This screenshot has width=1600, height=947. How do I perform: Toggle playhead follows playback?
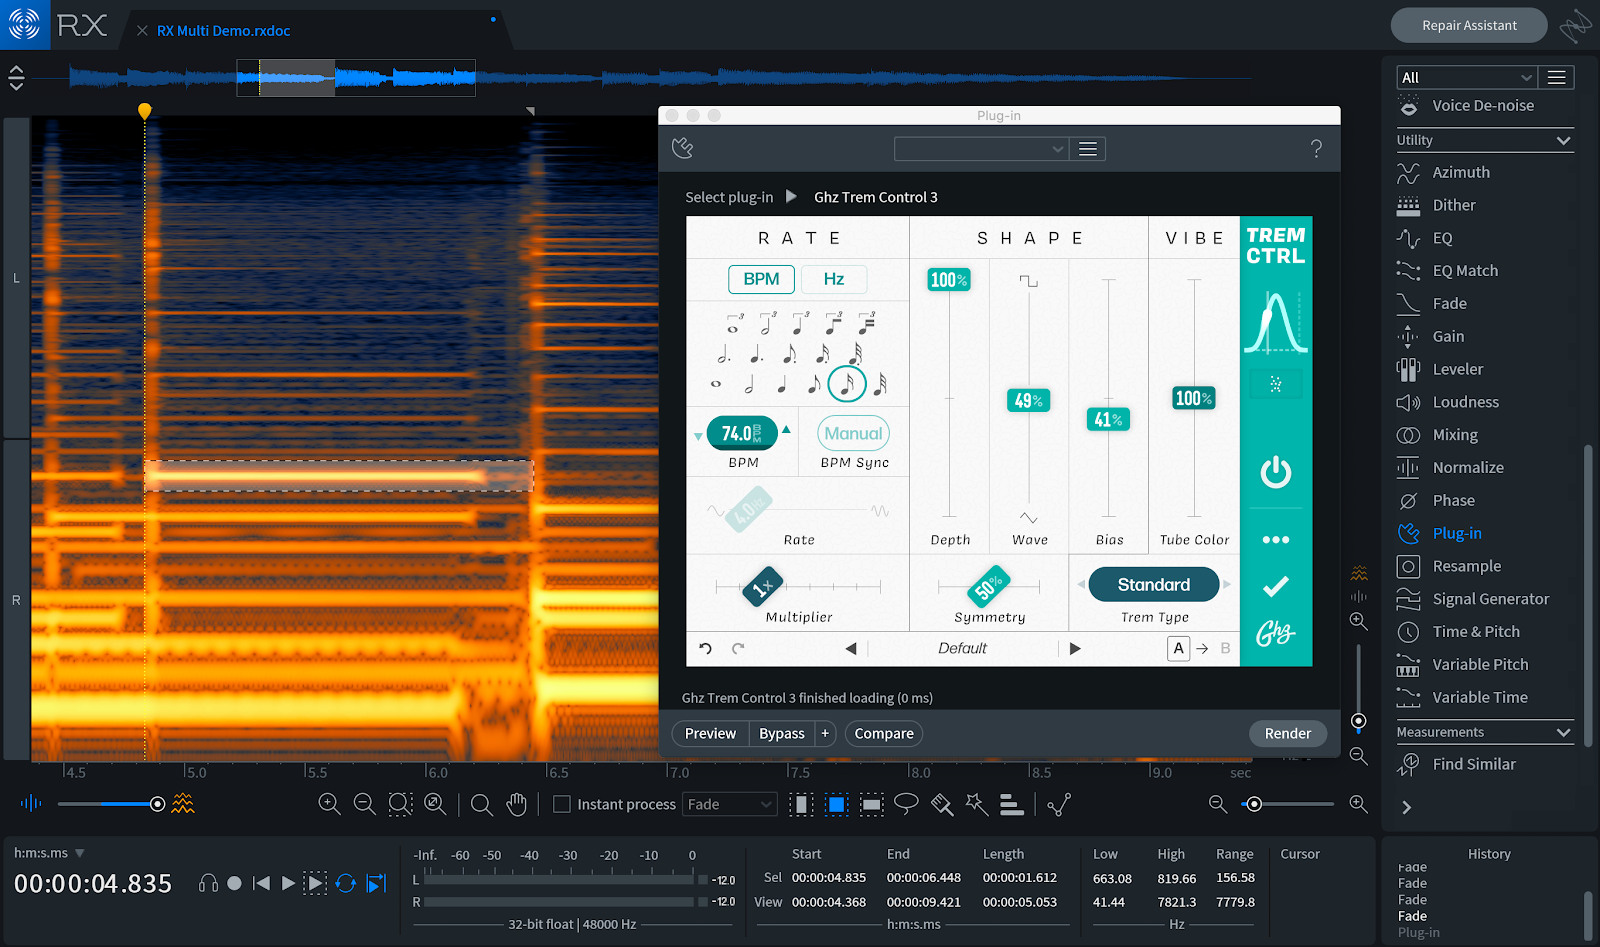(x=376, y=883)
